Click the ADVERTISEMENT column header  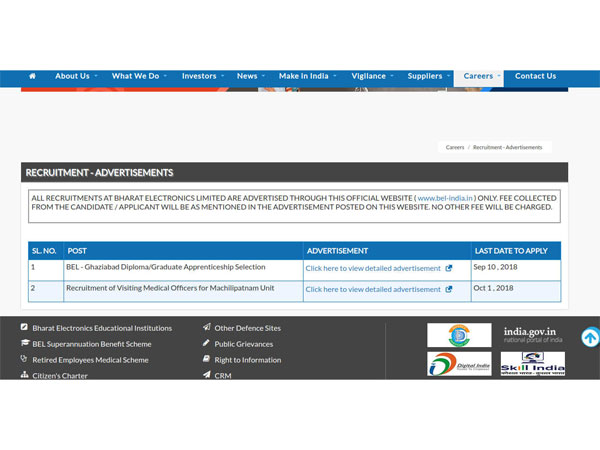[387, 251]
